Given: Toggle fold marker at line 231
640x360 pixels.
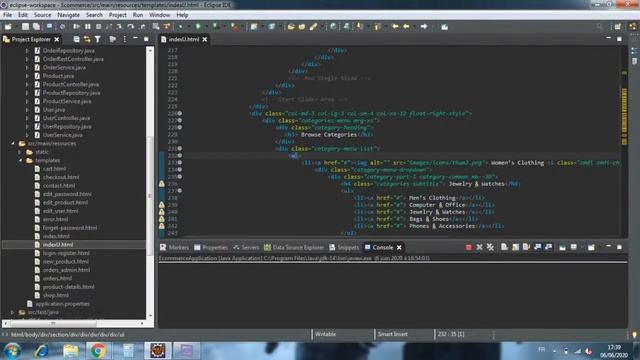Looking at the screenshot, I should (x=180, y=149).
